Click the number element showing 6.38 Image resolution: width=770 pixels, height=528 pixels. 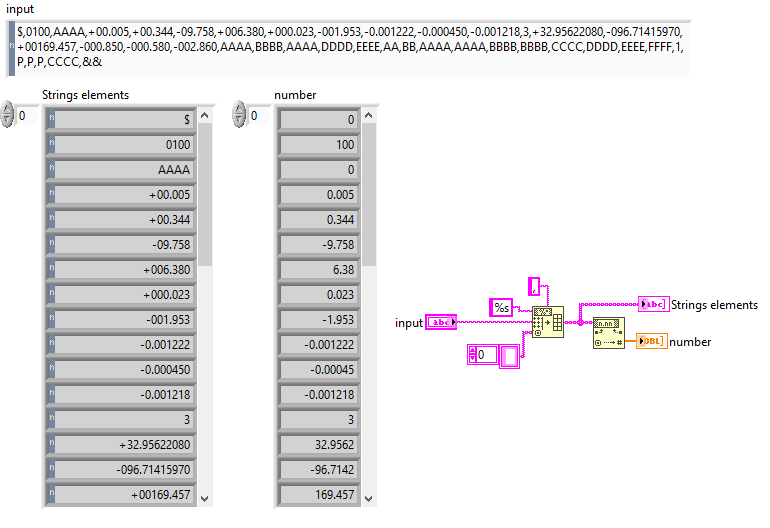[319, 270]
